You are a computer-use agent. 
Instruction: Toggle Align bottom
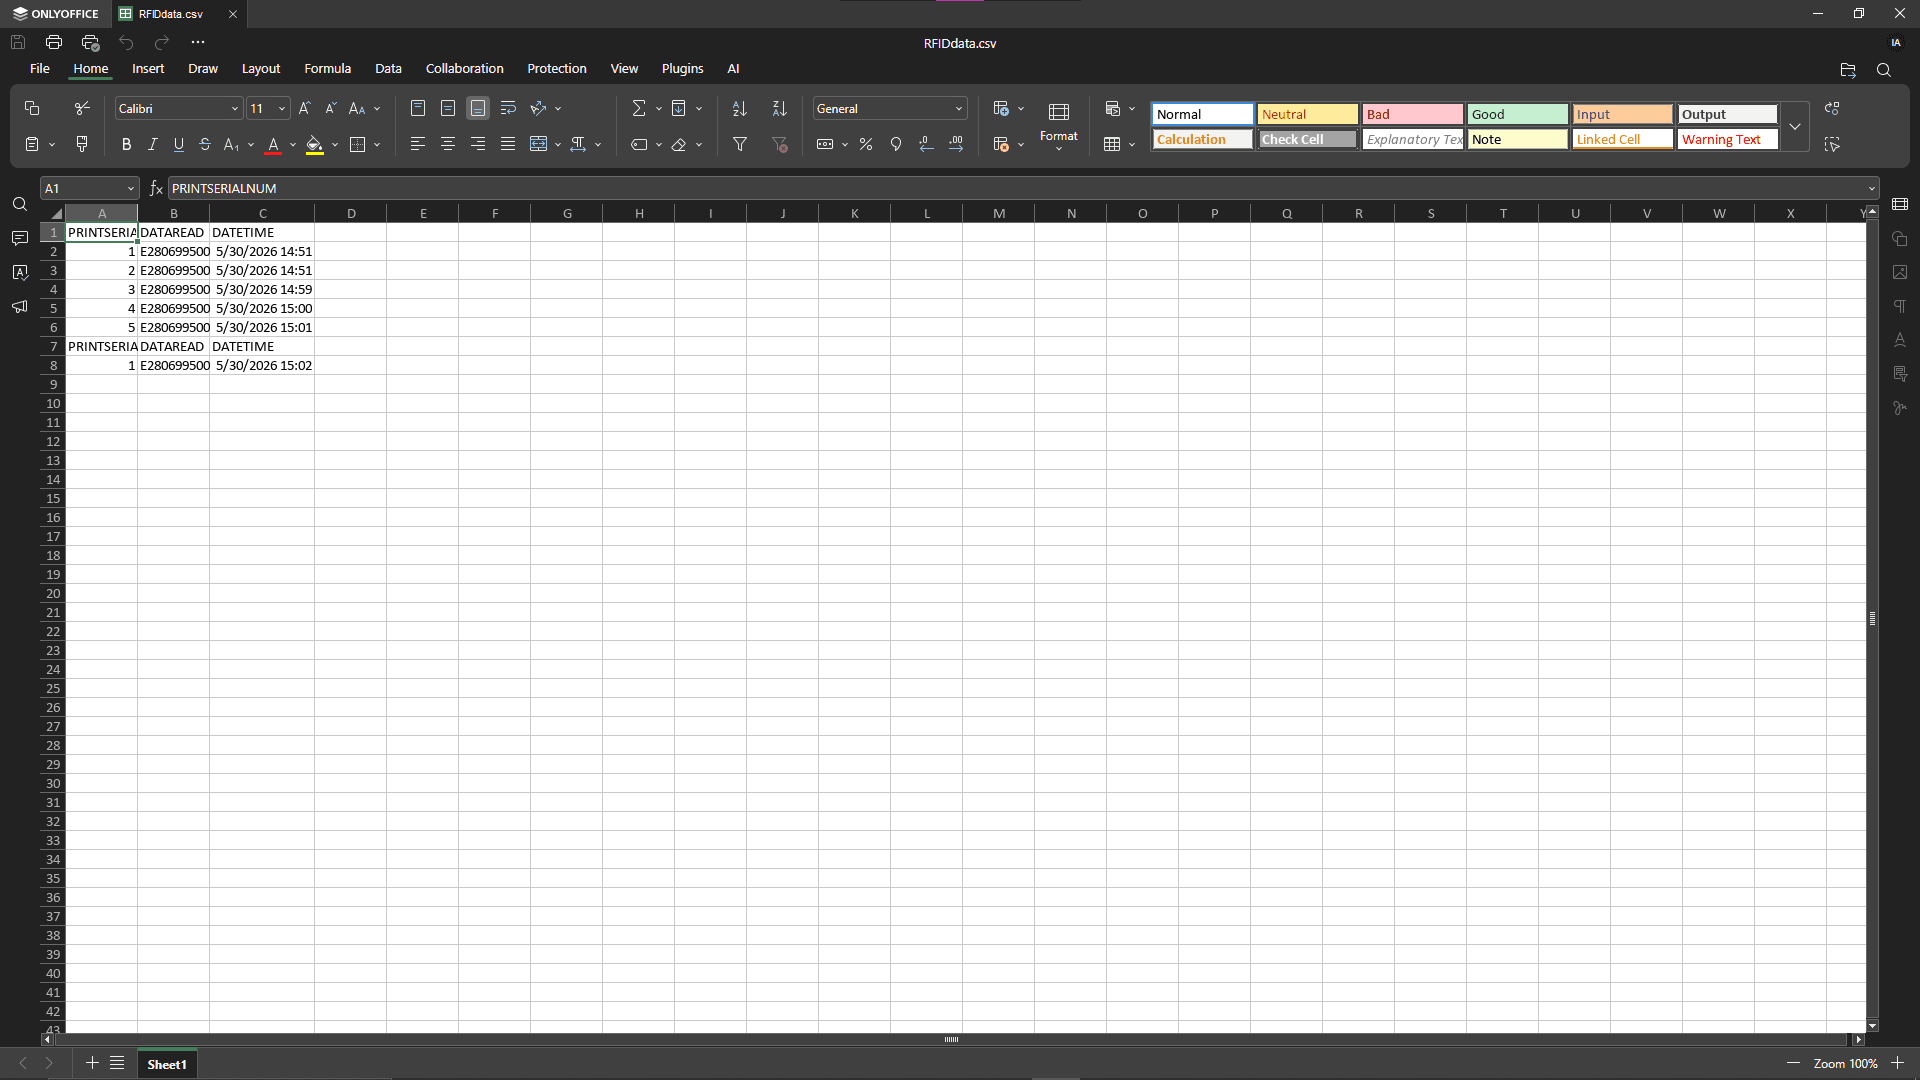pyautogui.click(x=478, y=108)
